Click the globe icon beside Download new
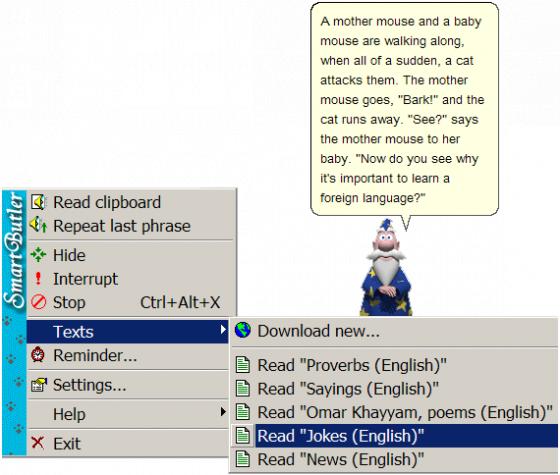The image size is (560, 475). point(243,330)
